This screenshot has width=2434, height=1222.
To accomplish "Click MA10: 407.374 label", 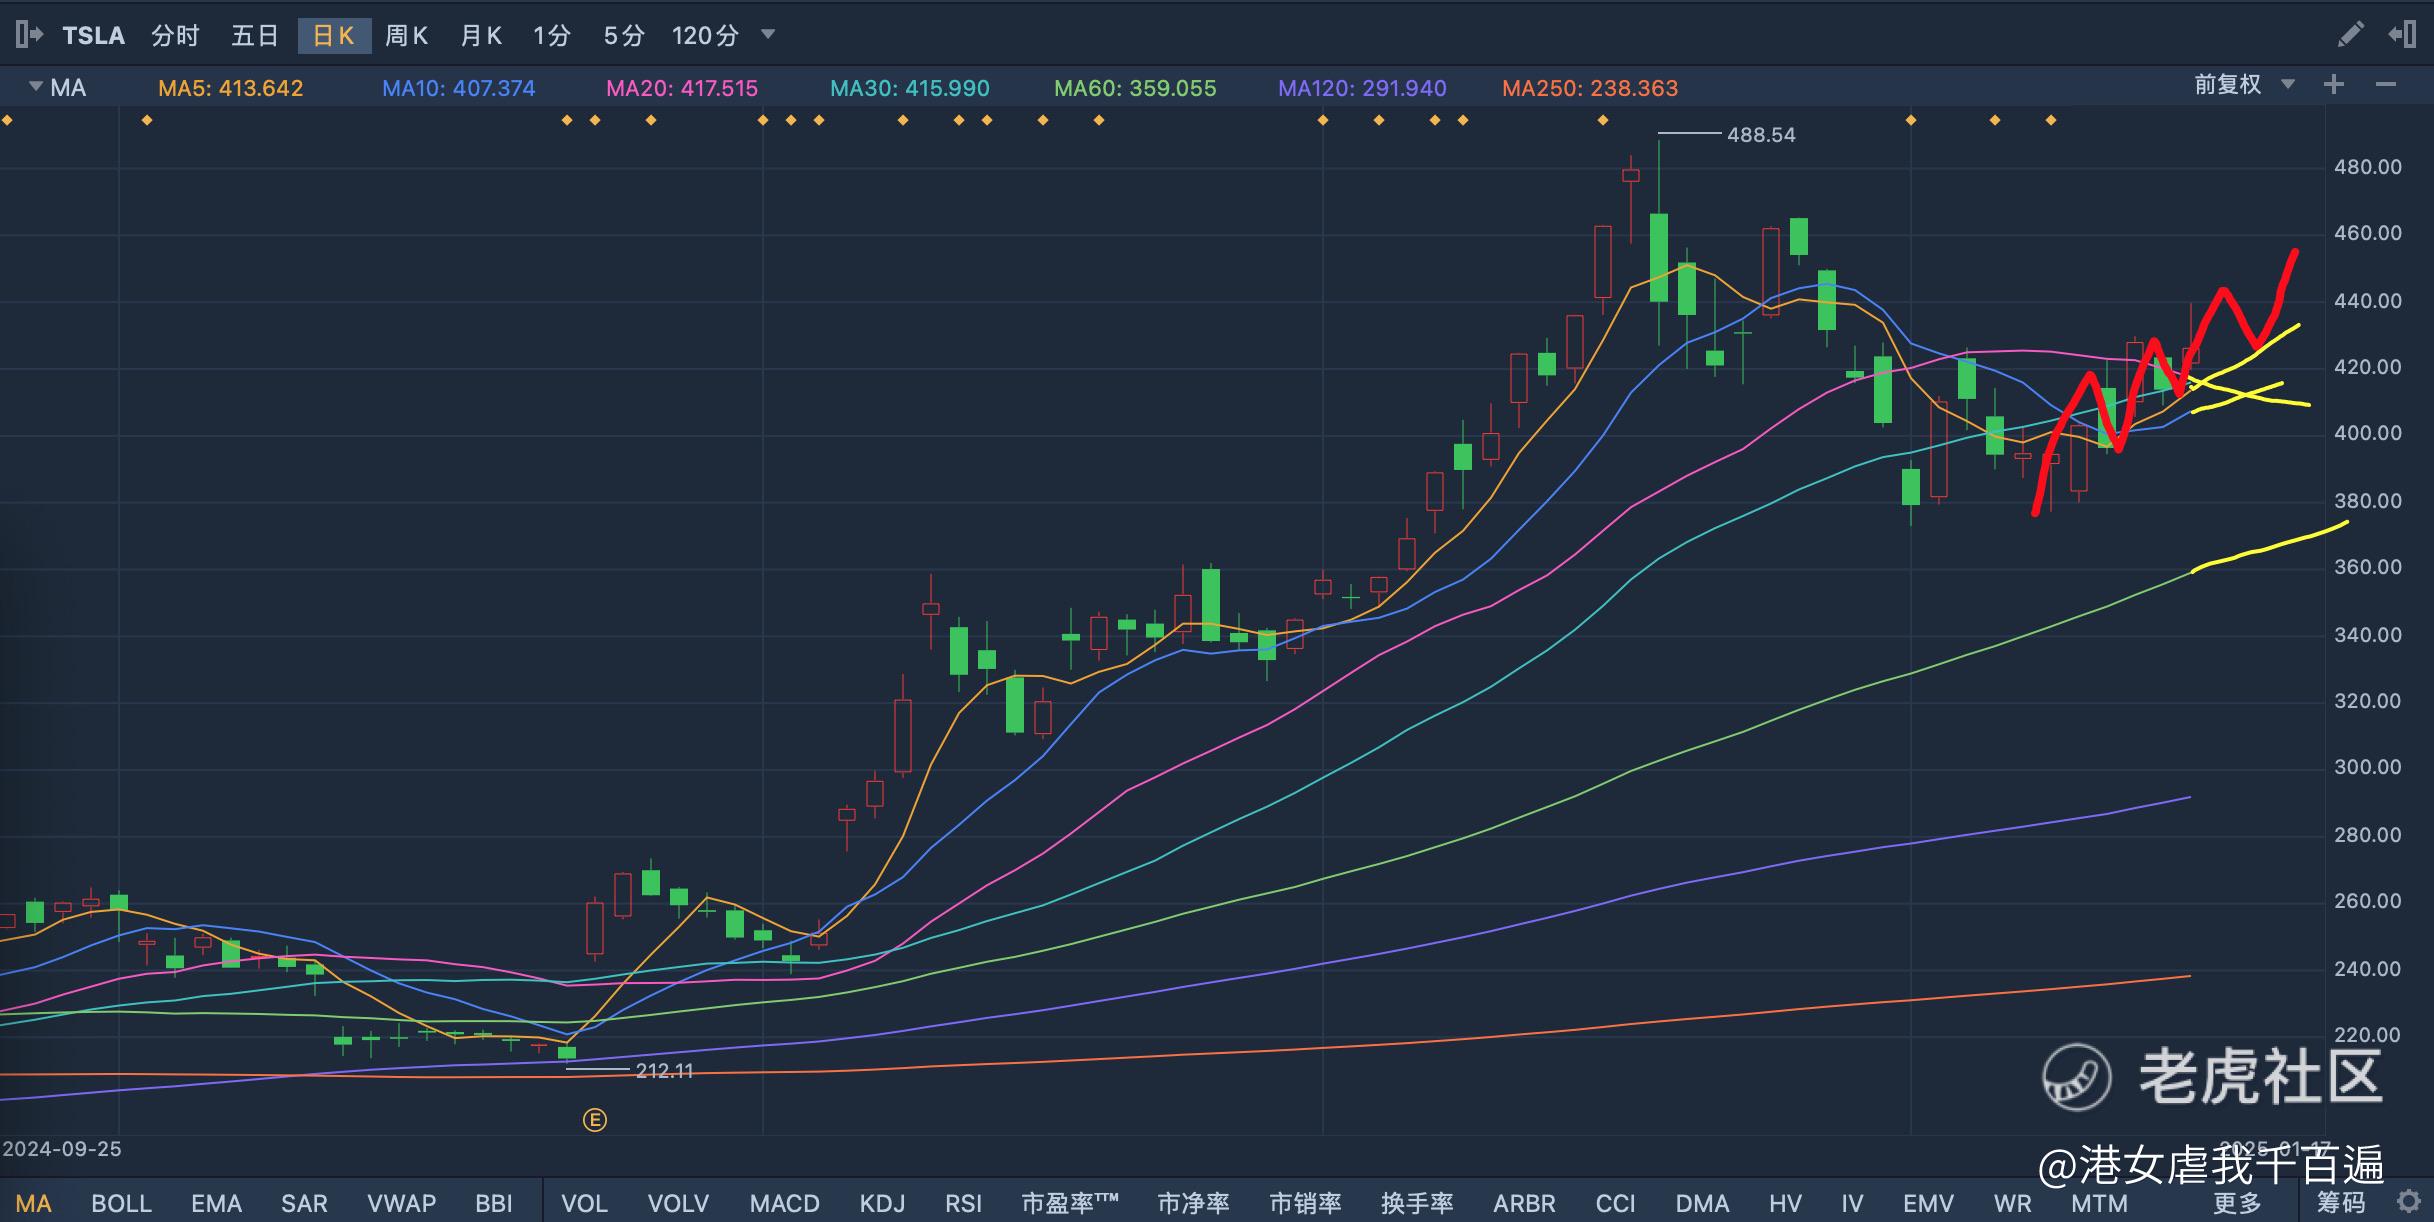I will click(459, 88).
